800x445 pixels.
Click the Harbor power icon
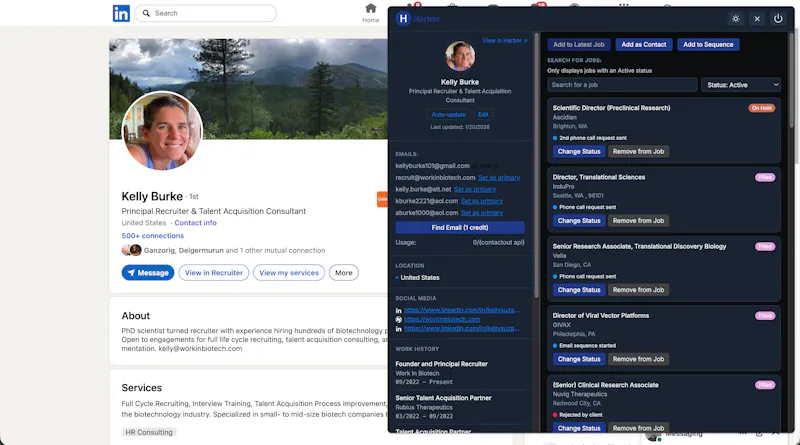778,19
